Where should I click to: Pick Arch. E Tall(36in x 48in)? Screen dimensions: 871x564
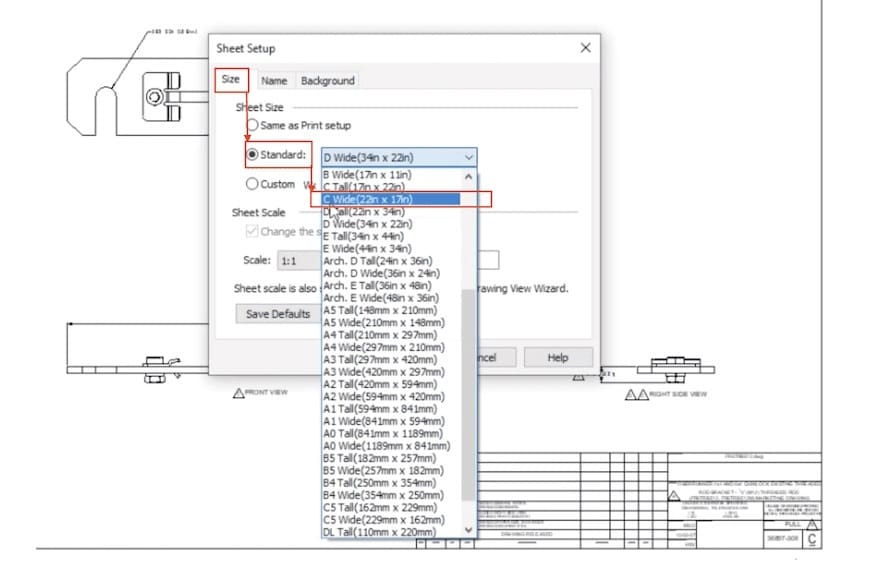pos(391,285)
